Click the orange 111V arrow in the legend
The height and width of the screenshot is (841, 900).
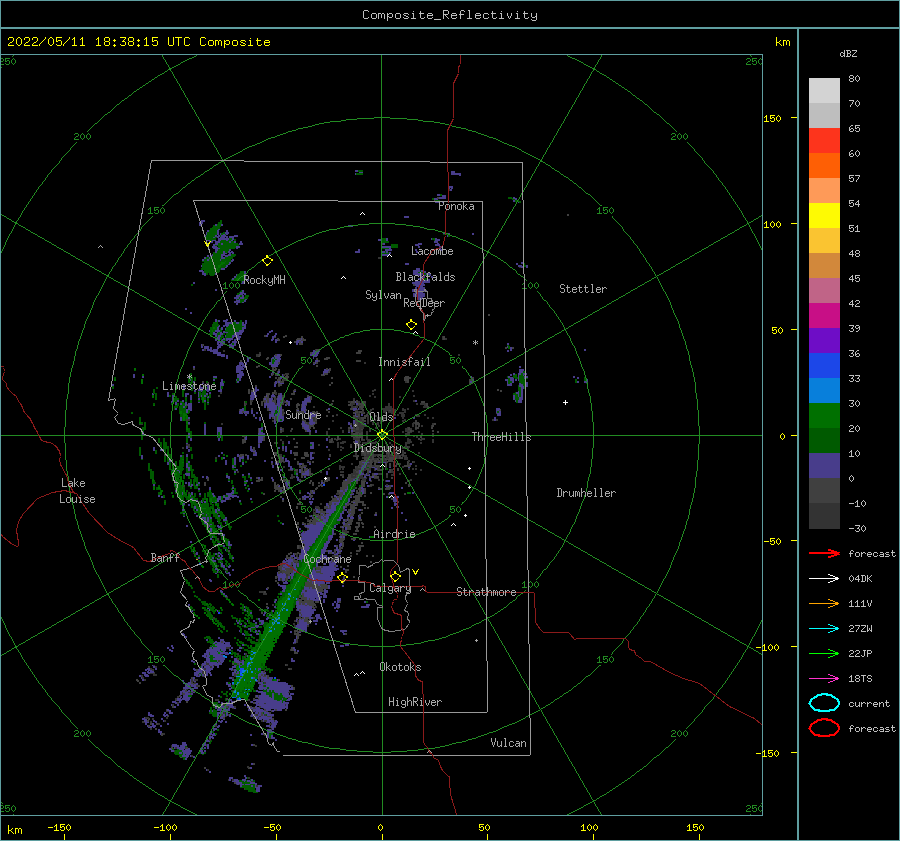tap(824, 603)
